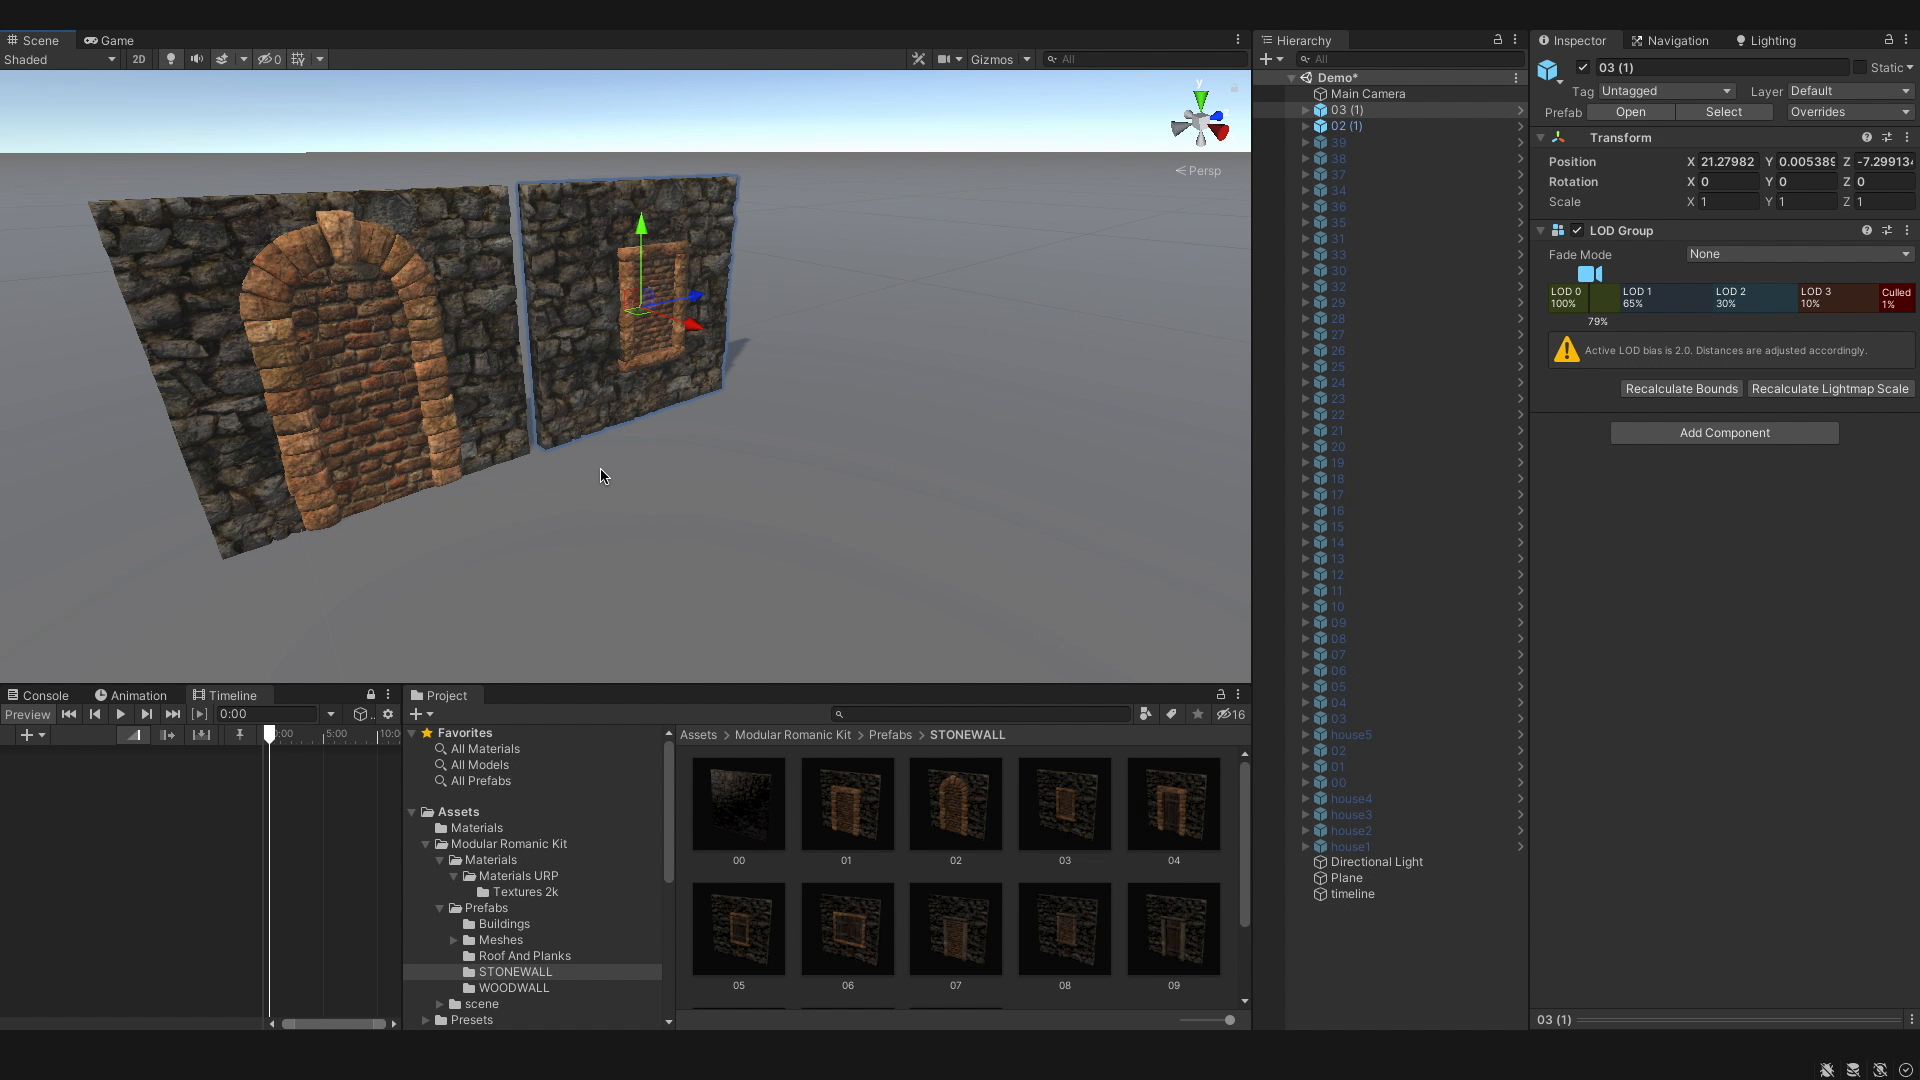Toggle scene effects icon in Scene toolbar
The width and height of the screenshot is (1920, 1080).
[222, 59]
